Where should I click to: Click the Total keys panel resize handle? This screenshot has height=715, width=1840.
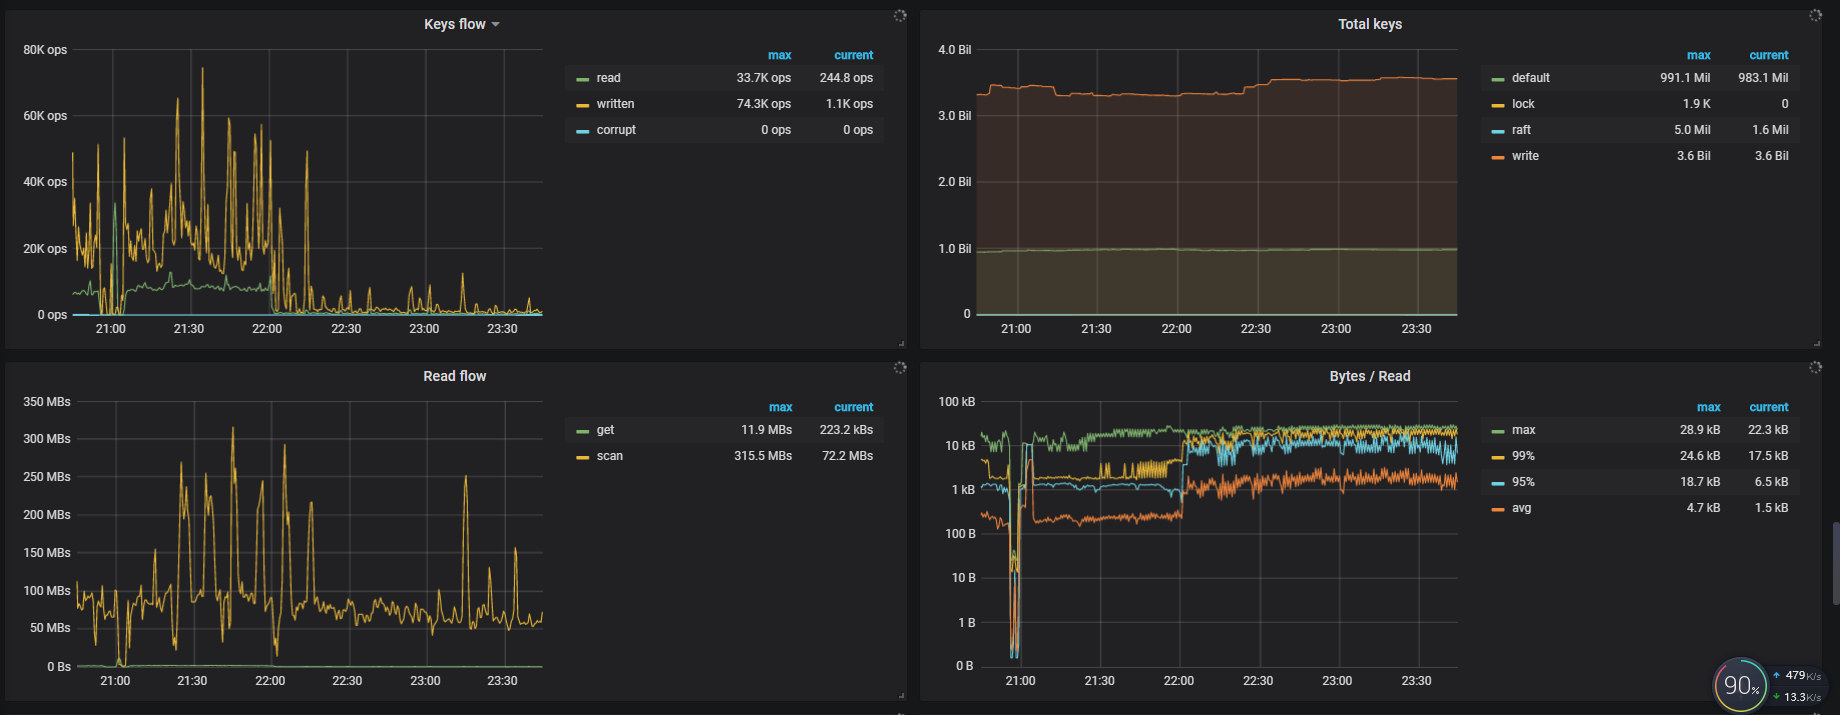click(x=1816, y=343)
